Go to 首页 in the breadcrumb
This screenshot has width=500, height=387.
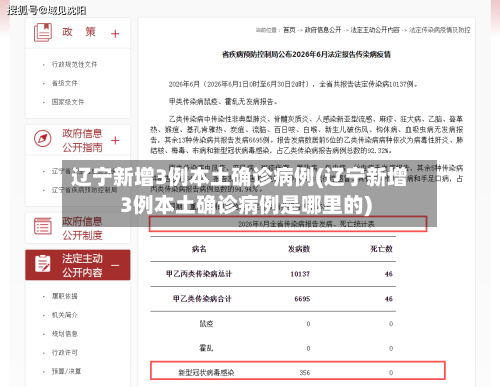(x=289, y=30)
